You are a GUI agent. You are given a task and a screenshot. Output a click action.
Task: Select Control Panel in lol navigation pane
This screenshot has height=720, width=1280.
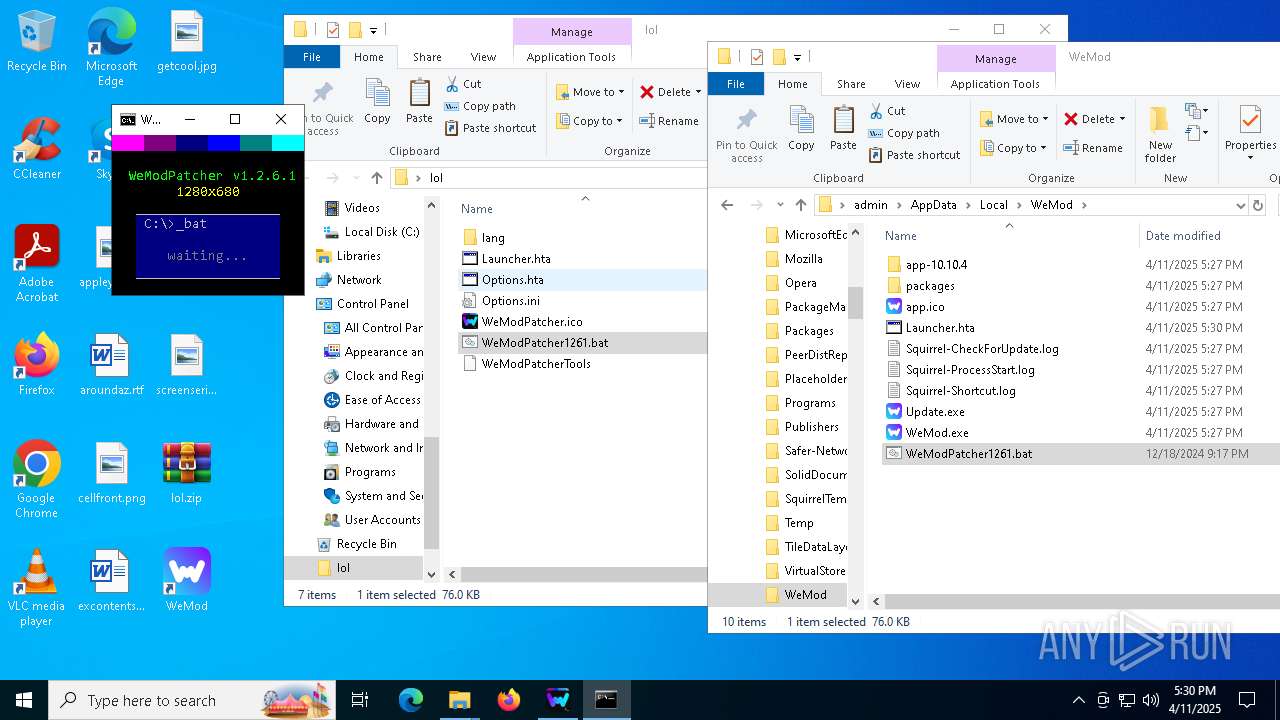pos(373,304)
